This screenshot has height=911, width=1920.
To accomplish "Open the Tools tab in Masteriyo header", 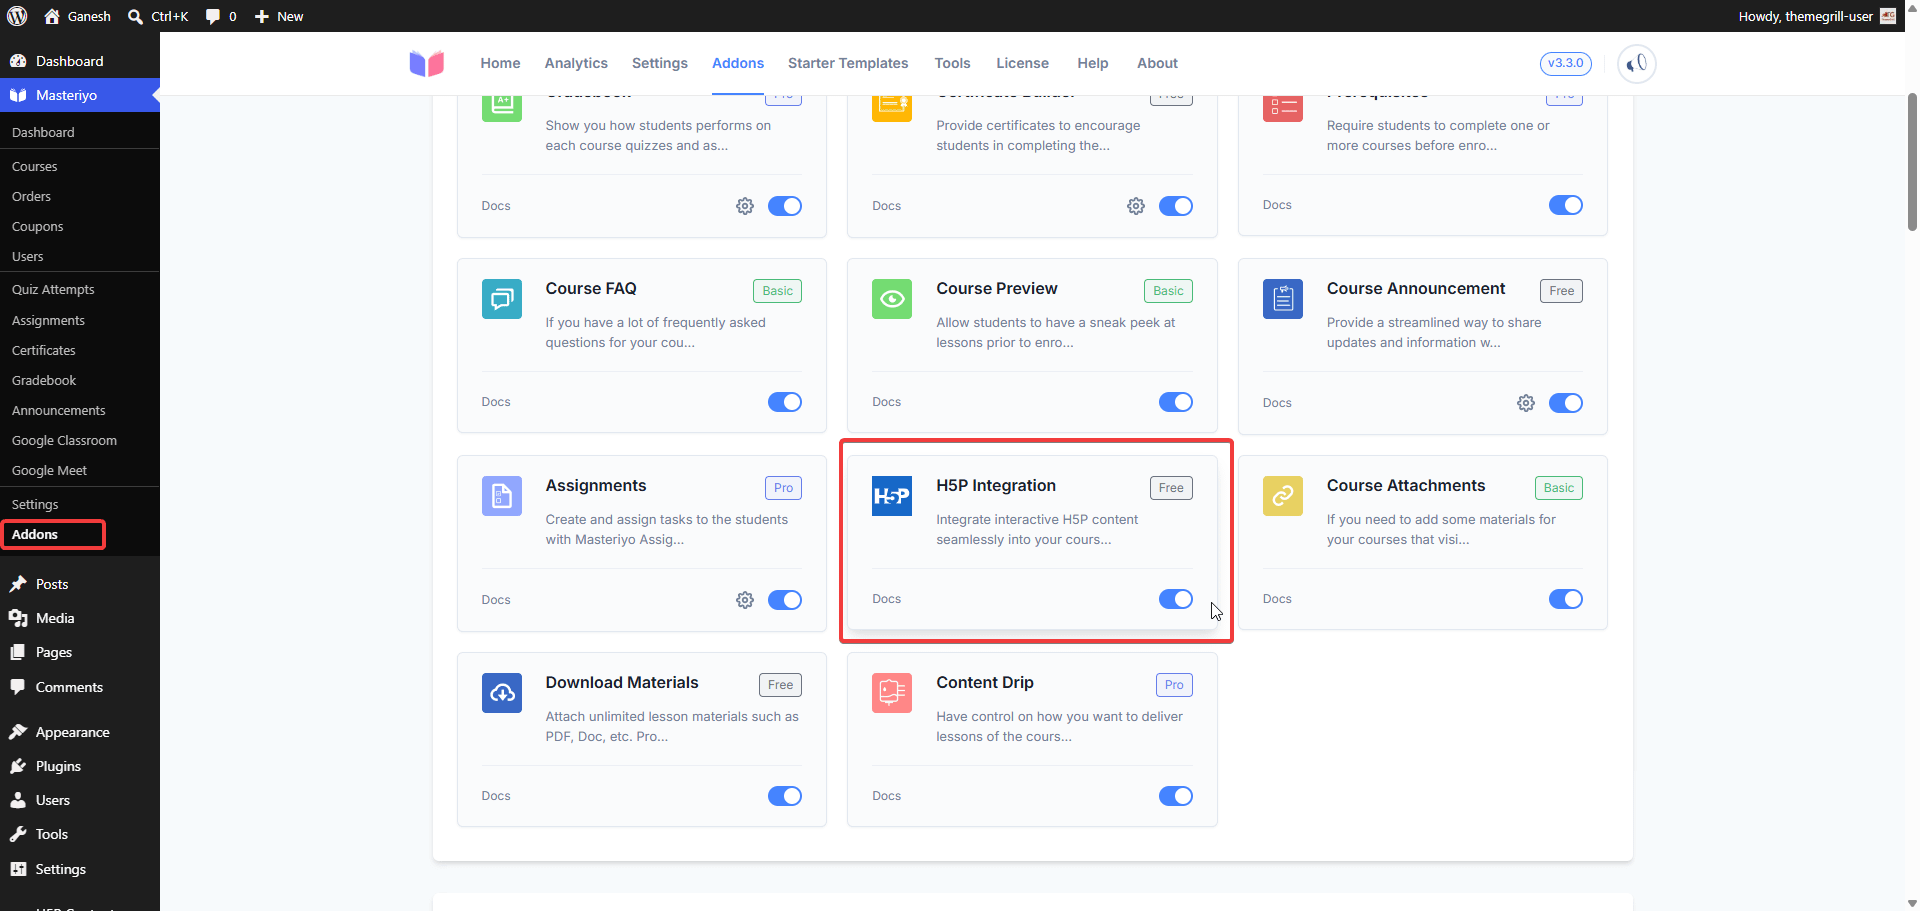I will coord(952,63).
